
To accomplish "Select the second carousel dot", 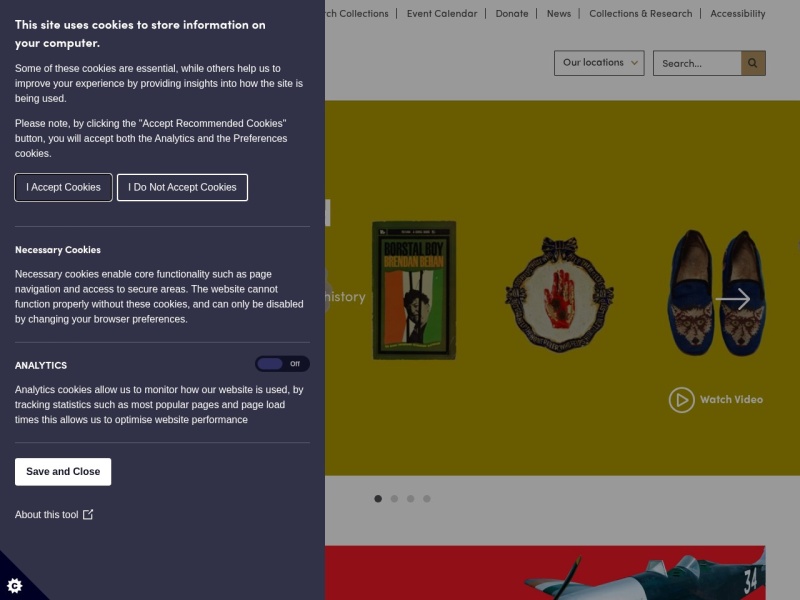I will point(394,498).
